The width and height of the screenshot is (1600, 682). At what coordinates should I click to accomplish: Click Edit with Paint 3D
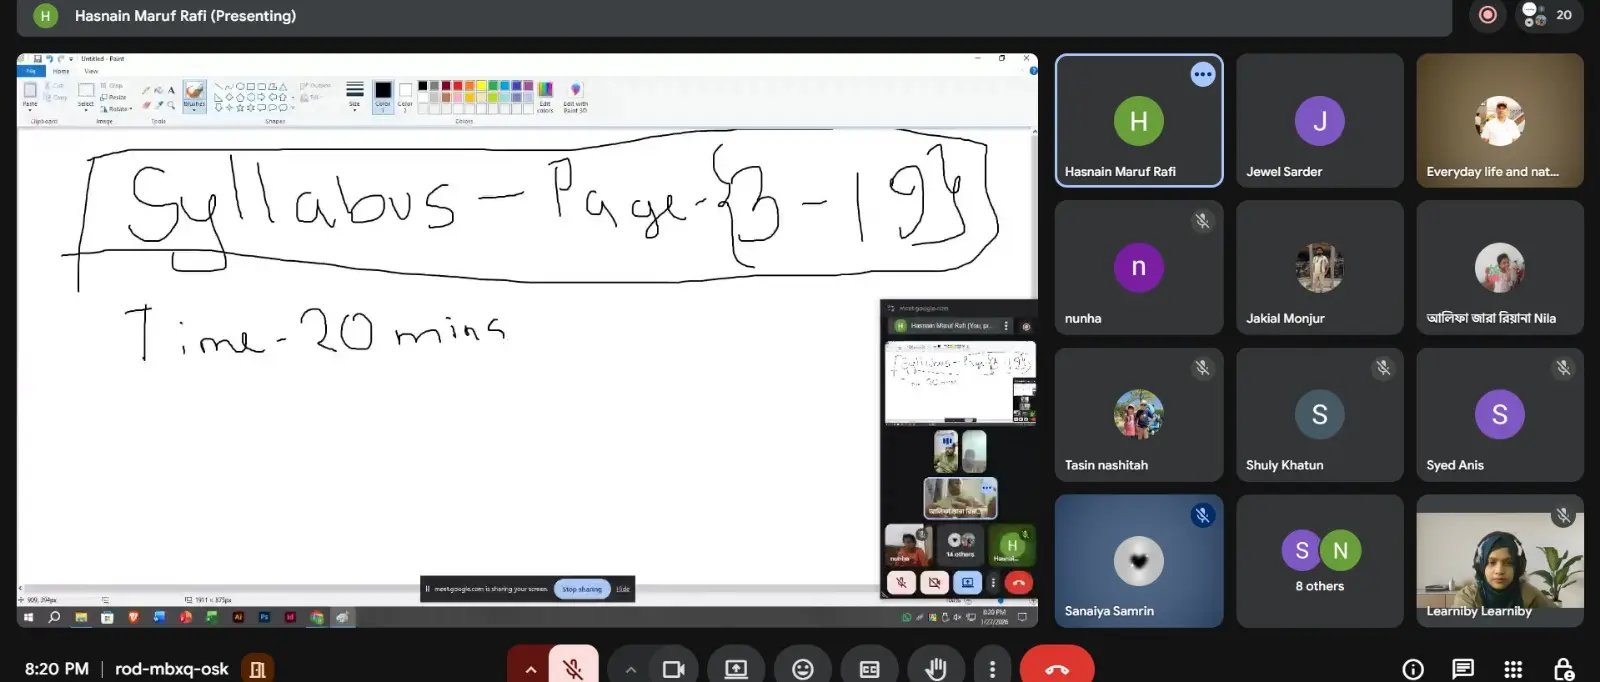pyautogui.click(x=575, y=97)
